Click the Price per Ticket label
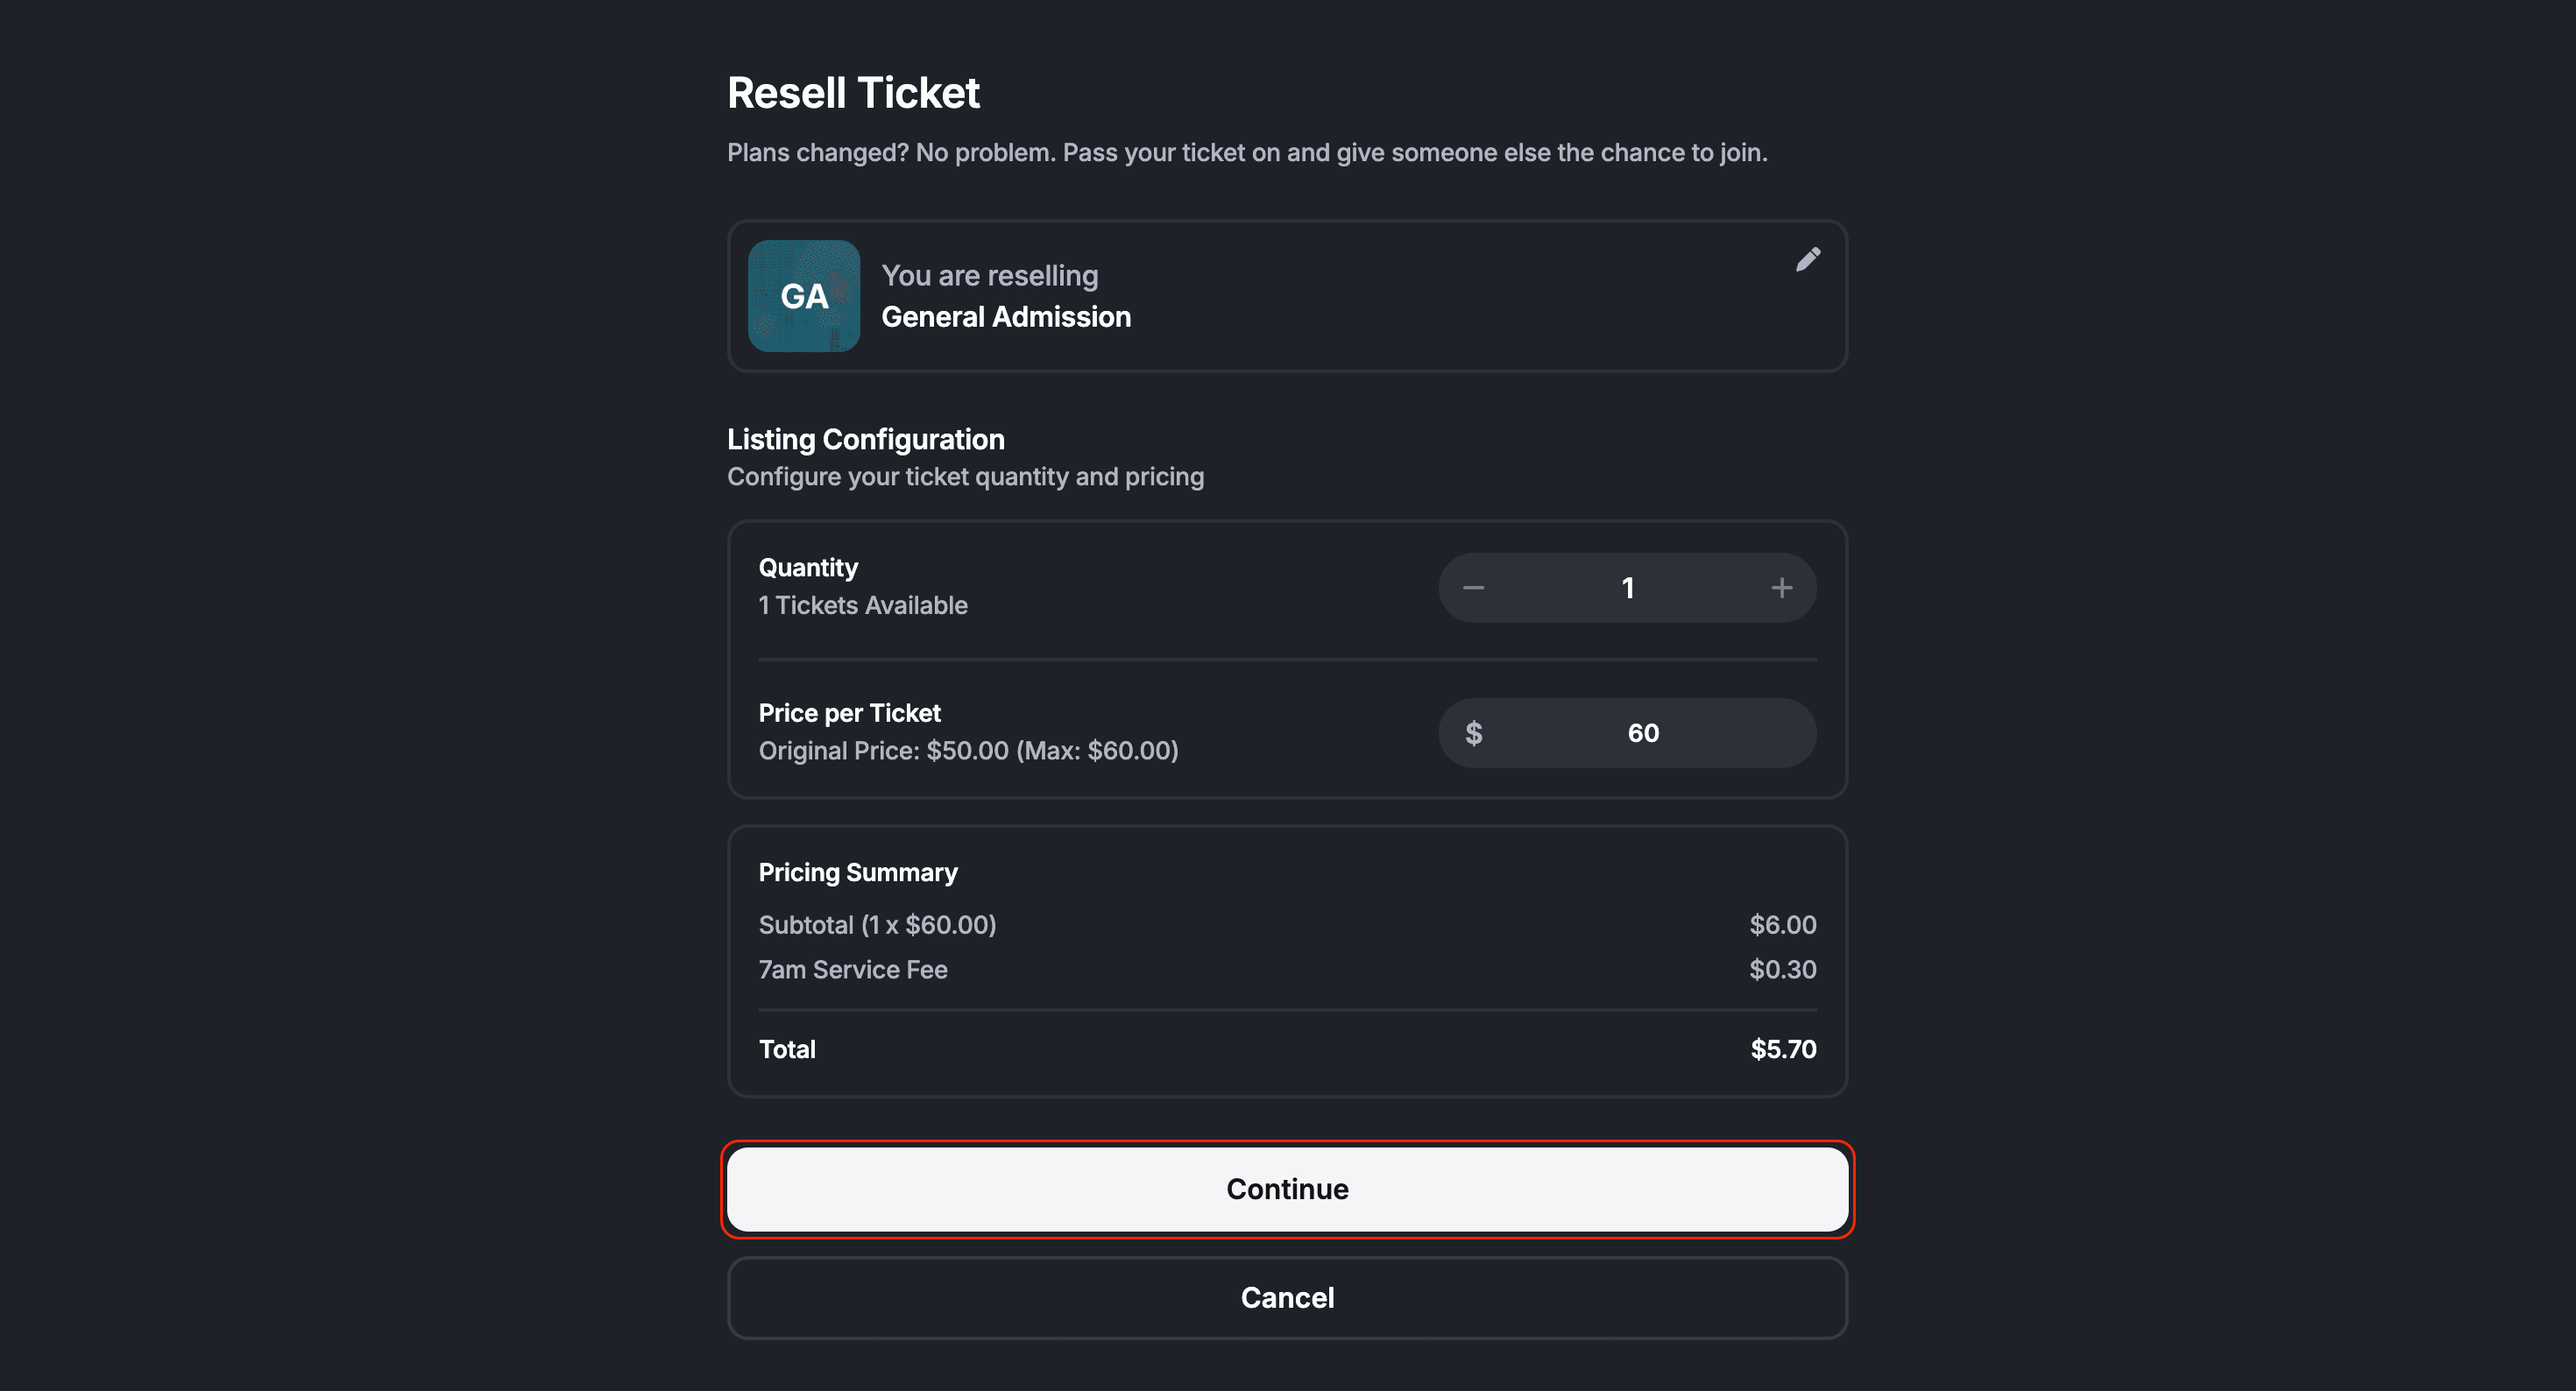Image resolution: width=2576 pixels, height=1391 pixels. click(849, 713)
